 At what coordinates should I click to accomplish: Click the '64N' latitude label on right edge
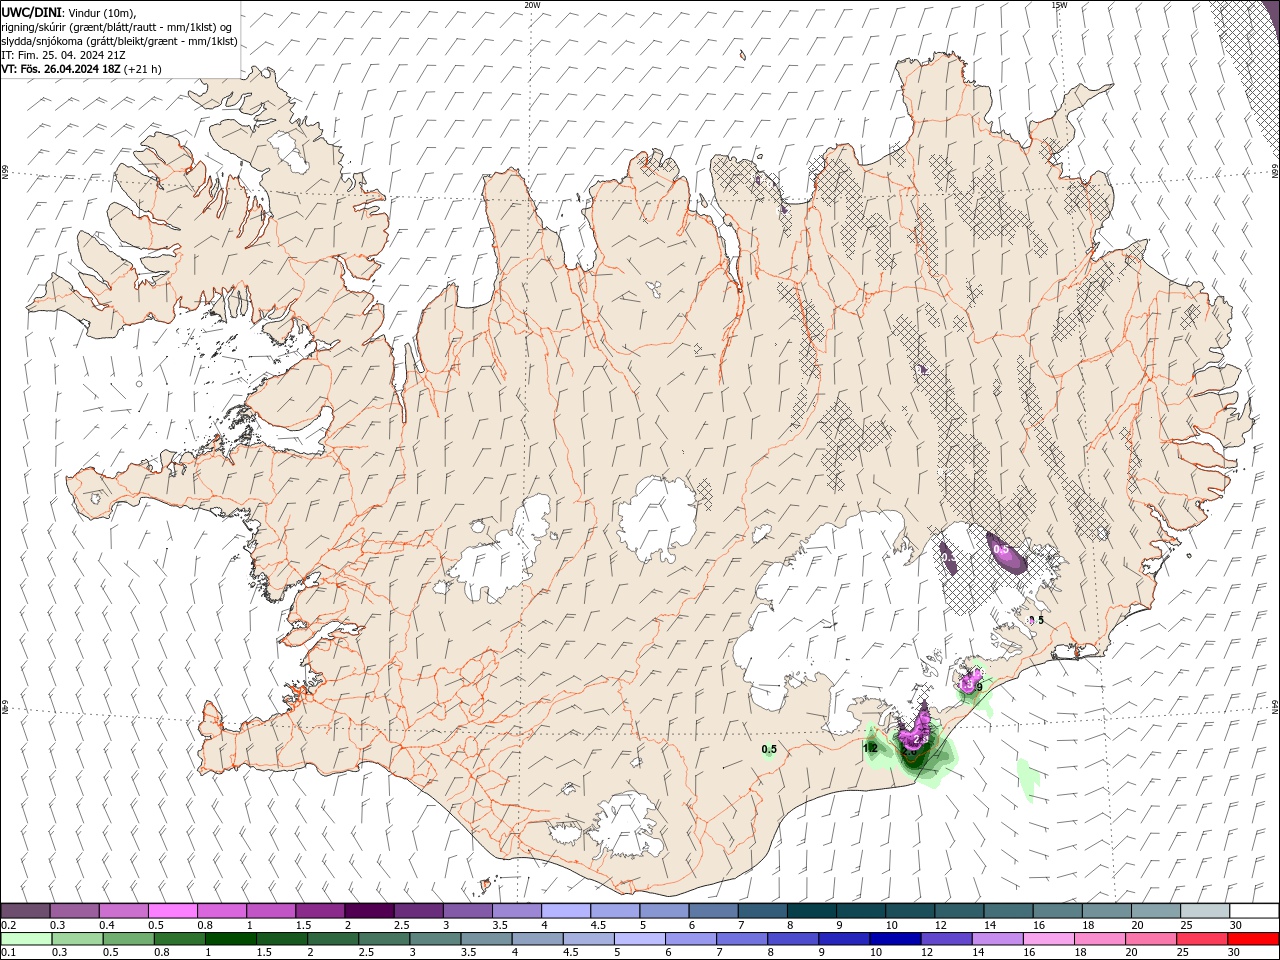pos(1275,706)
